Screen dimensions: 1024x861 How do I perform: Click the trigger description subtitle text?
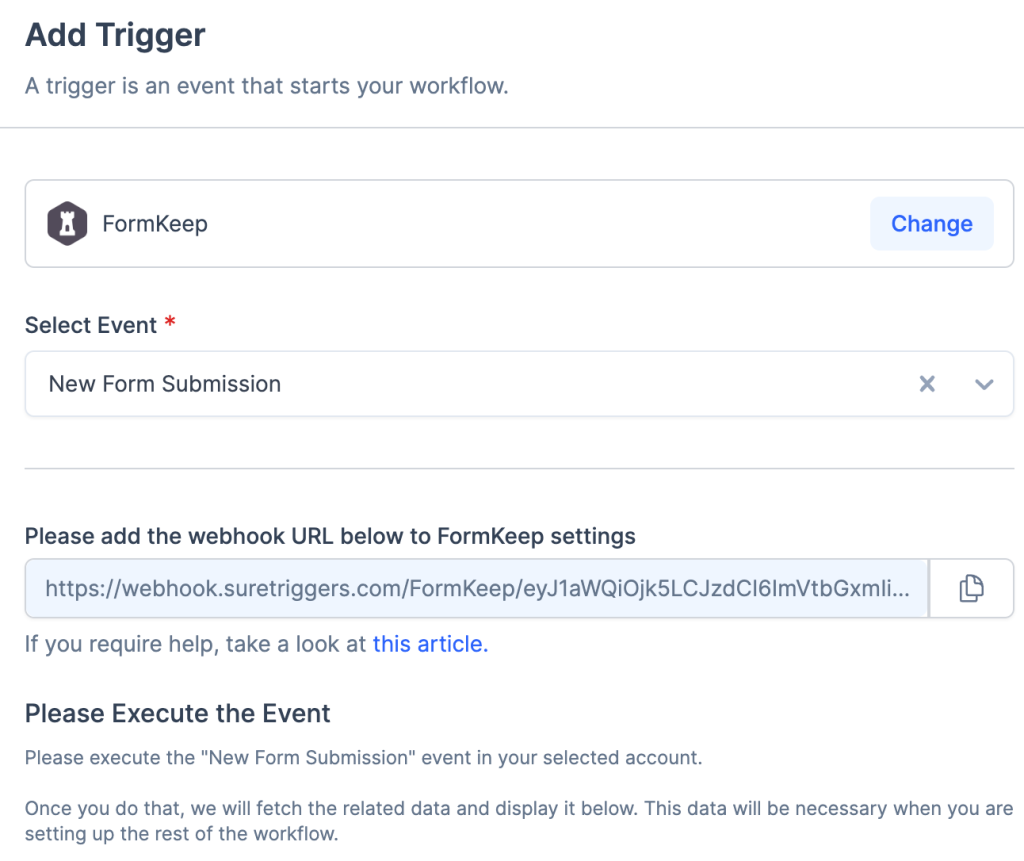[267, 85]
